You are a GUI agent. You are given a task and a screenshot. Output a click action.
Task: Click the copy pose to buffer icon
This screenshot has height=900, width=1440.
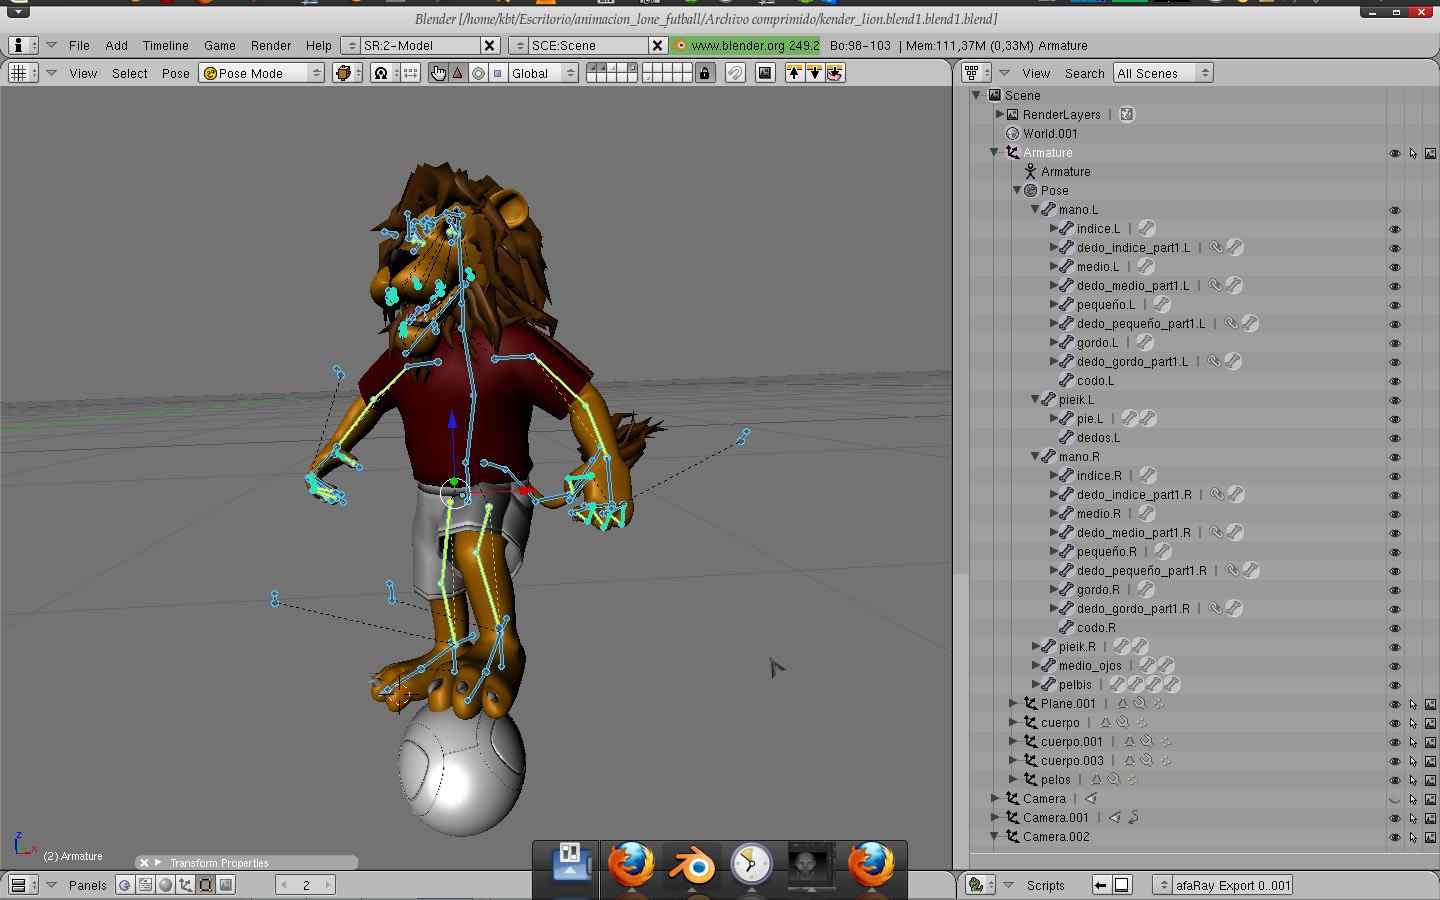794,73
